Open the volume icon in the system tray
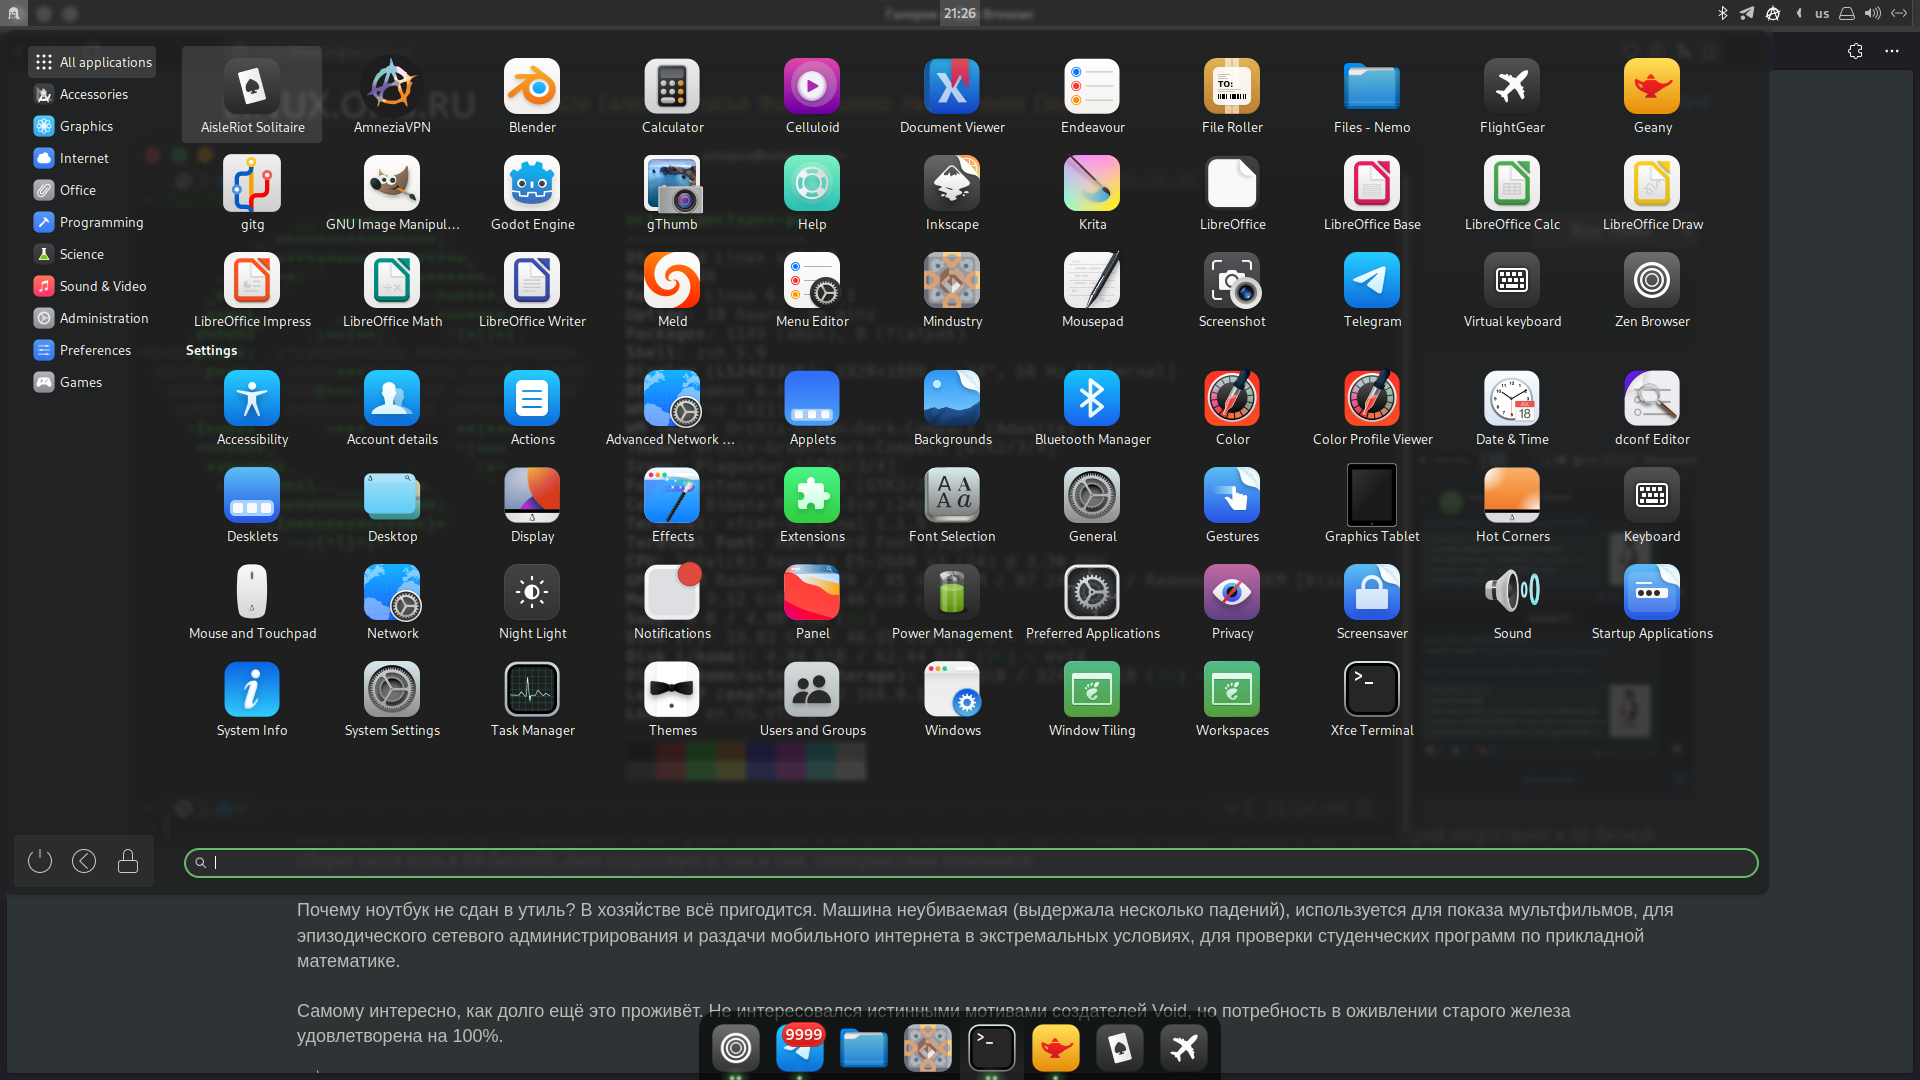Viewport: 1920px width, 1080px height. click(x=1872, y=13)
